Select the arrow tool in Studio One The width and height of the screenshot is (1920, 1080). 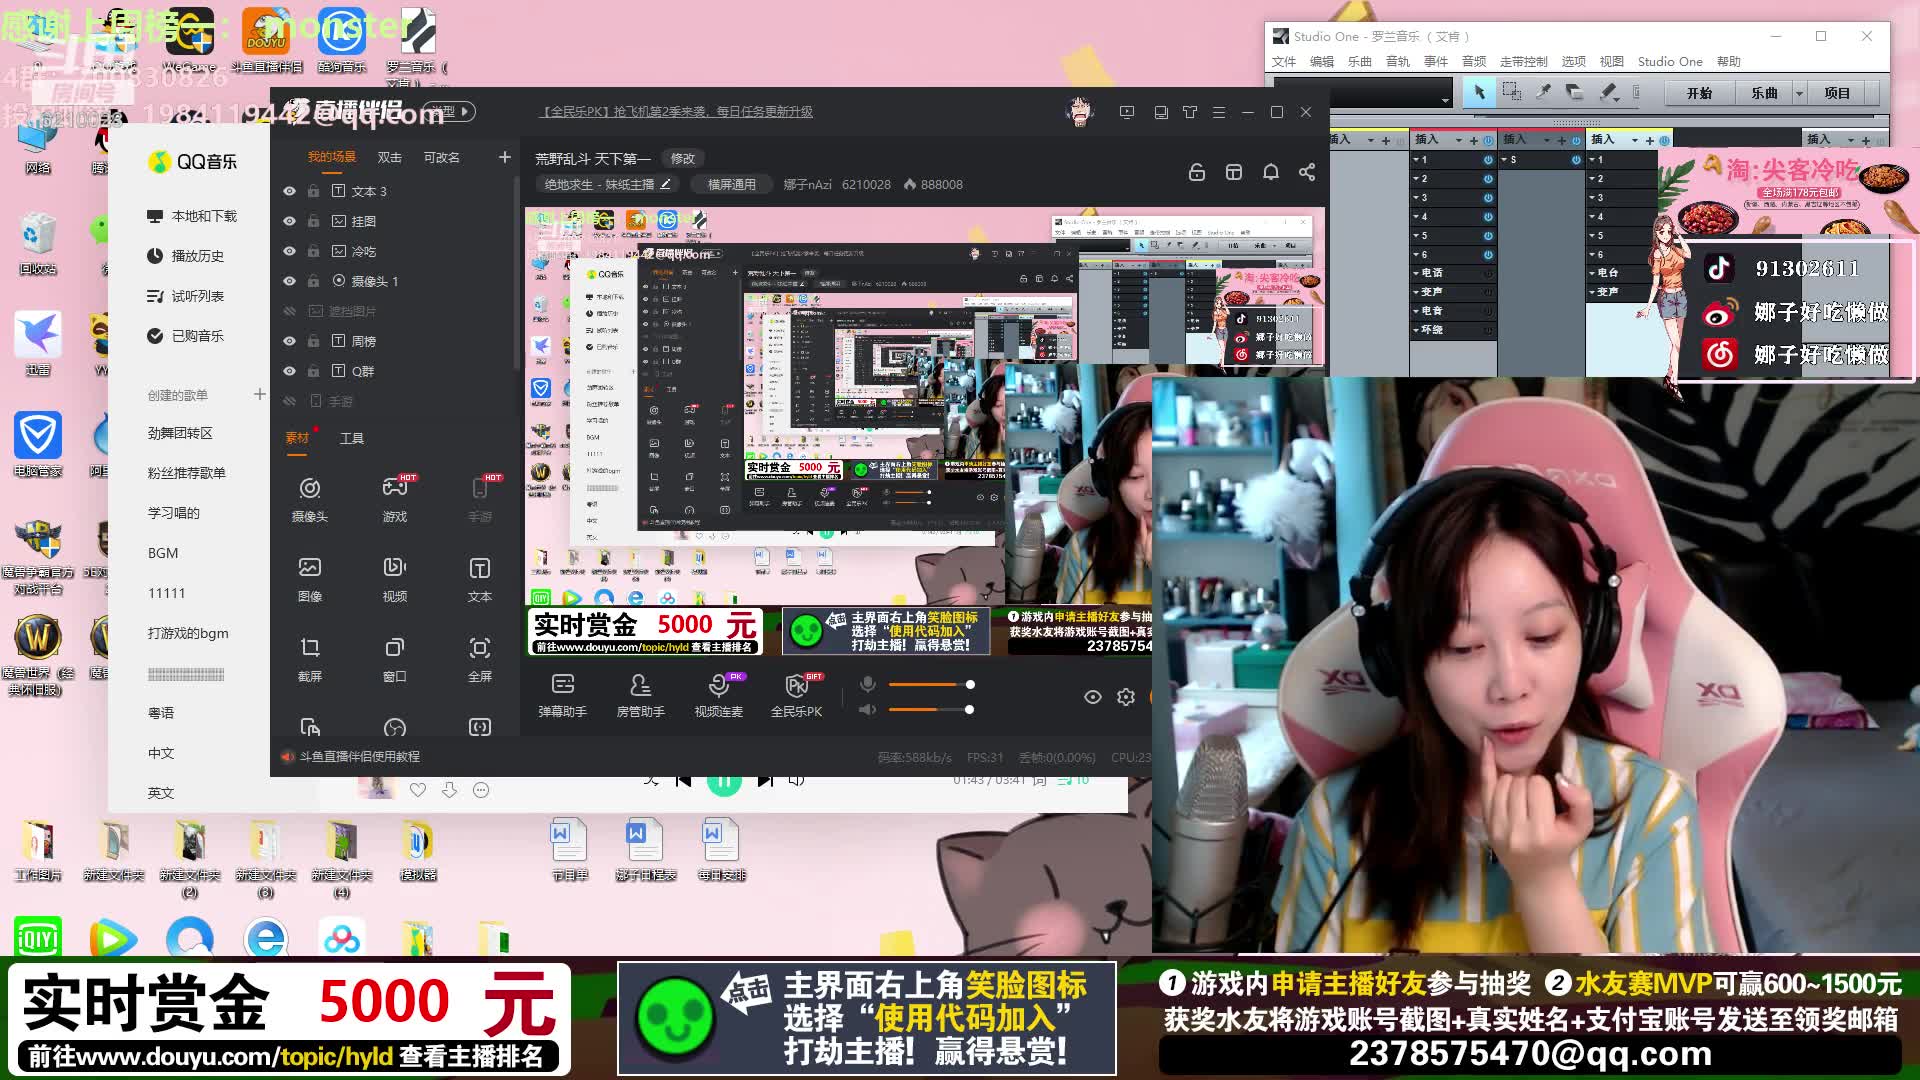[x=1480, y=92]
